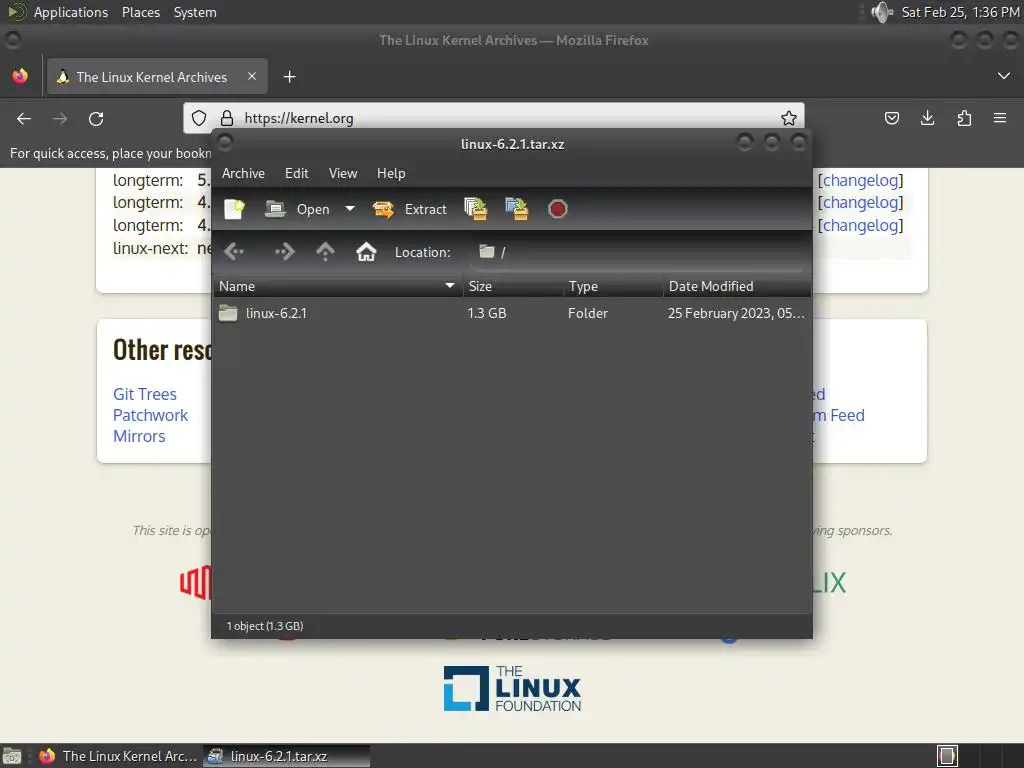The image size is (1024, 768).
Task: Open the View menu in archive manager
Action: pyautogui.click(x=343, y=173)
